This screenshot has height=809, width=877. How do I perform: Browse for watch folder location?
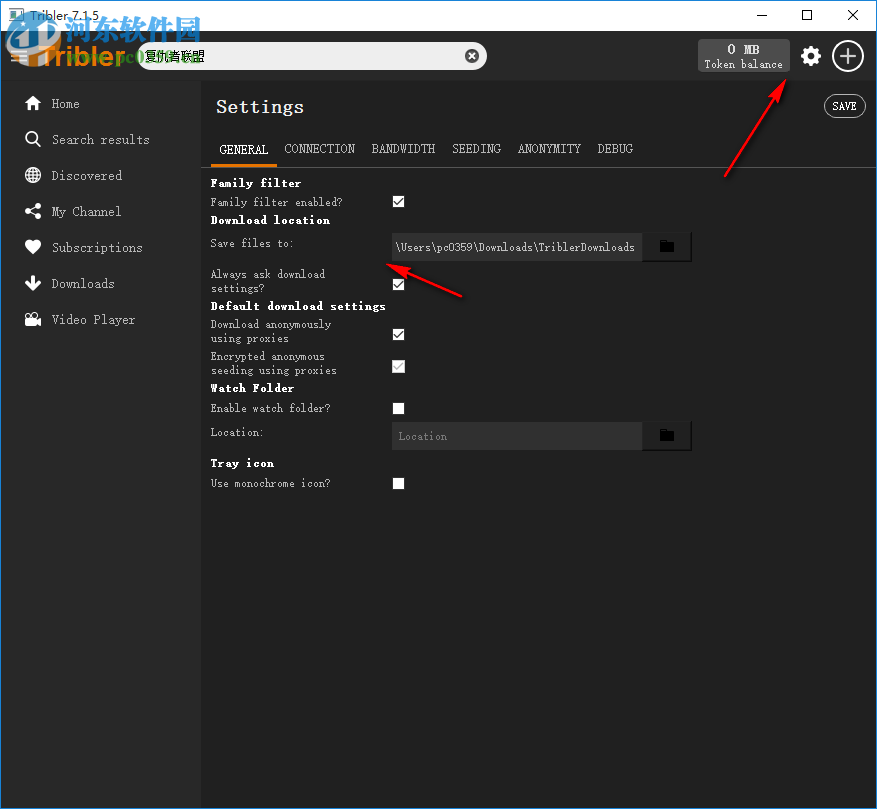click(667, 436)
